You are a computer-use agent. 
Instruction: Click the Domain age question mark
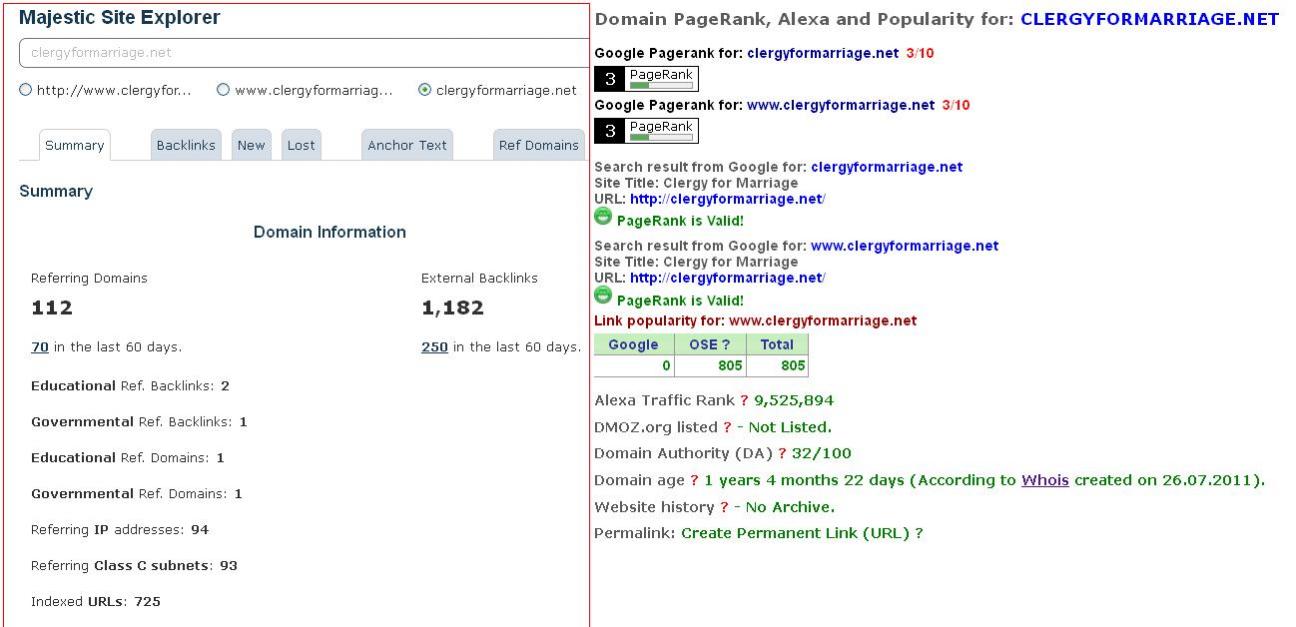pos(694,480)
